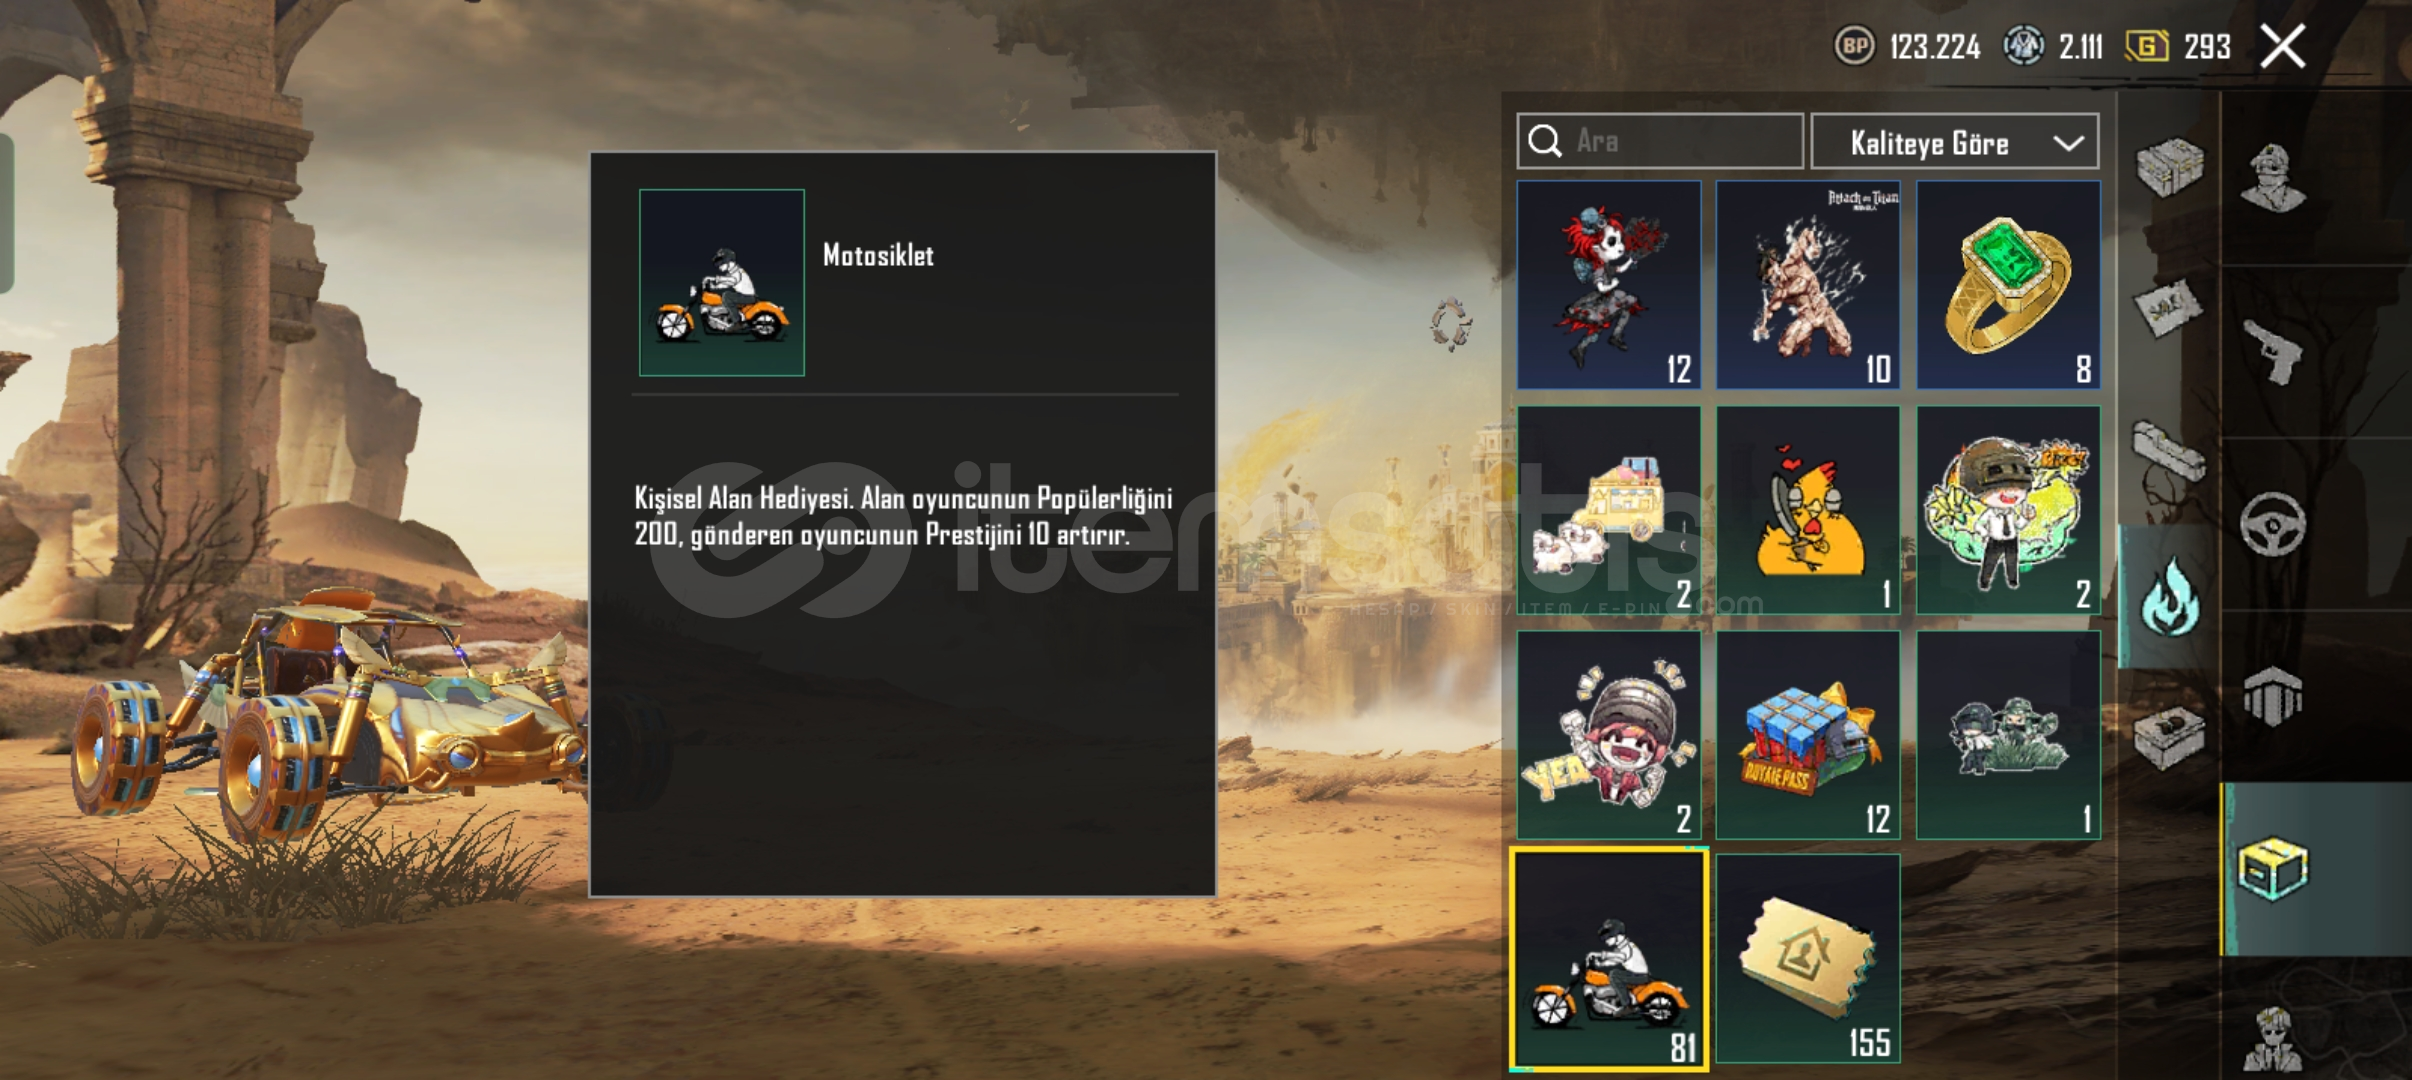Open the yellow crate inventory tab
The image size is (2412, 1080).
(2272, 869)
